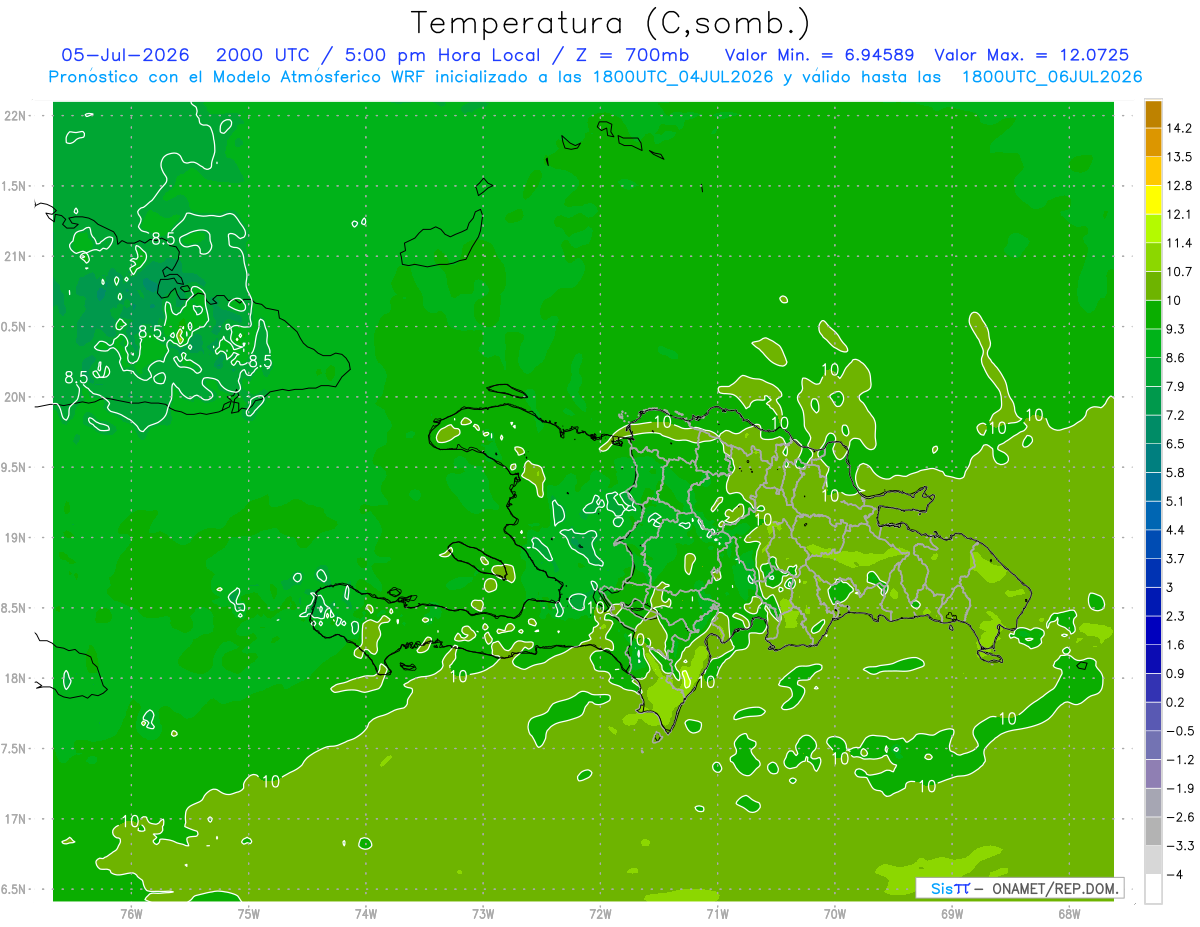Click the 73W longitude axis label
Viewport: 1200px width, 927px height.
483,913
